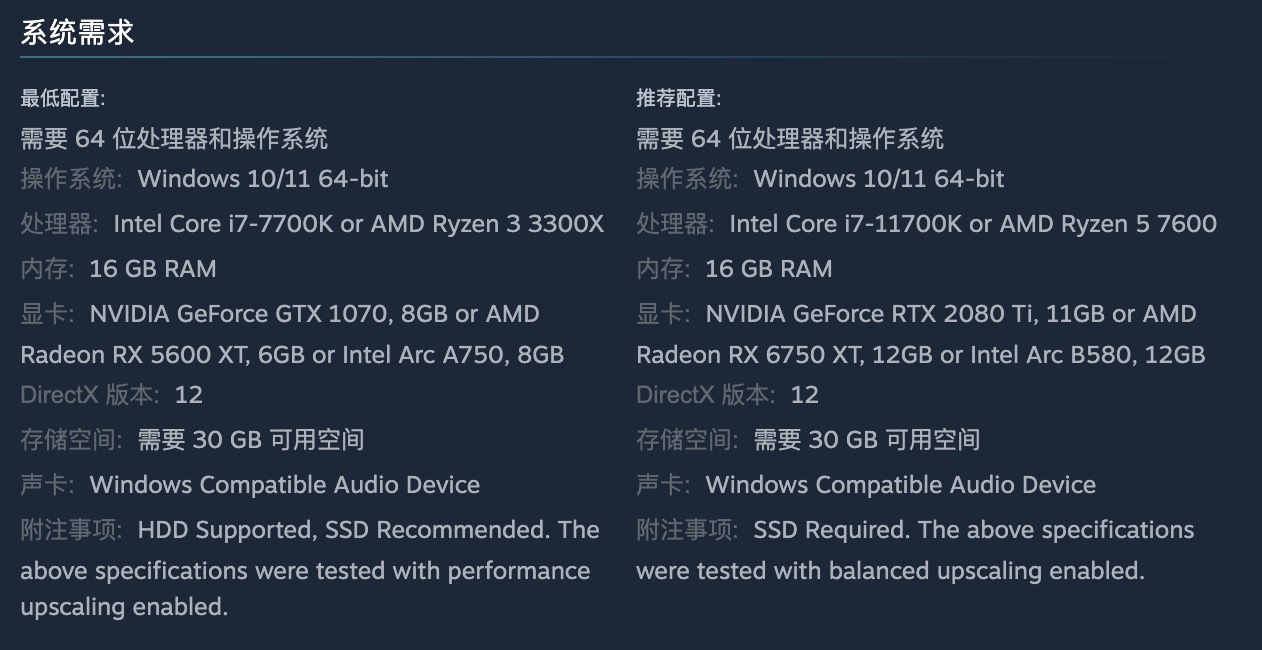
Task: Click the recommended 16 GB RAM value
Action: 769,269
